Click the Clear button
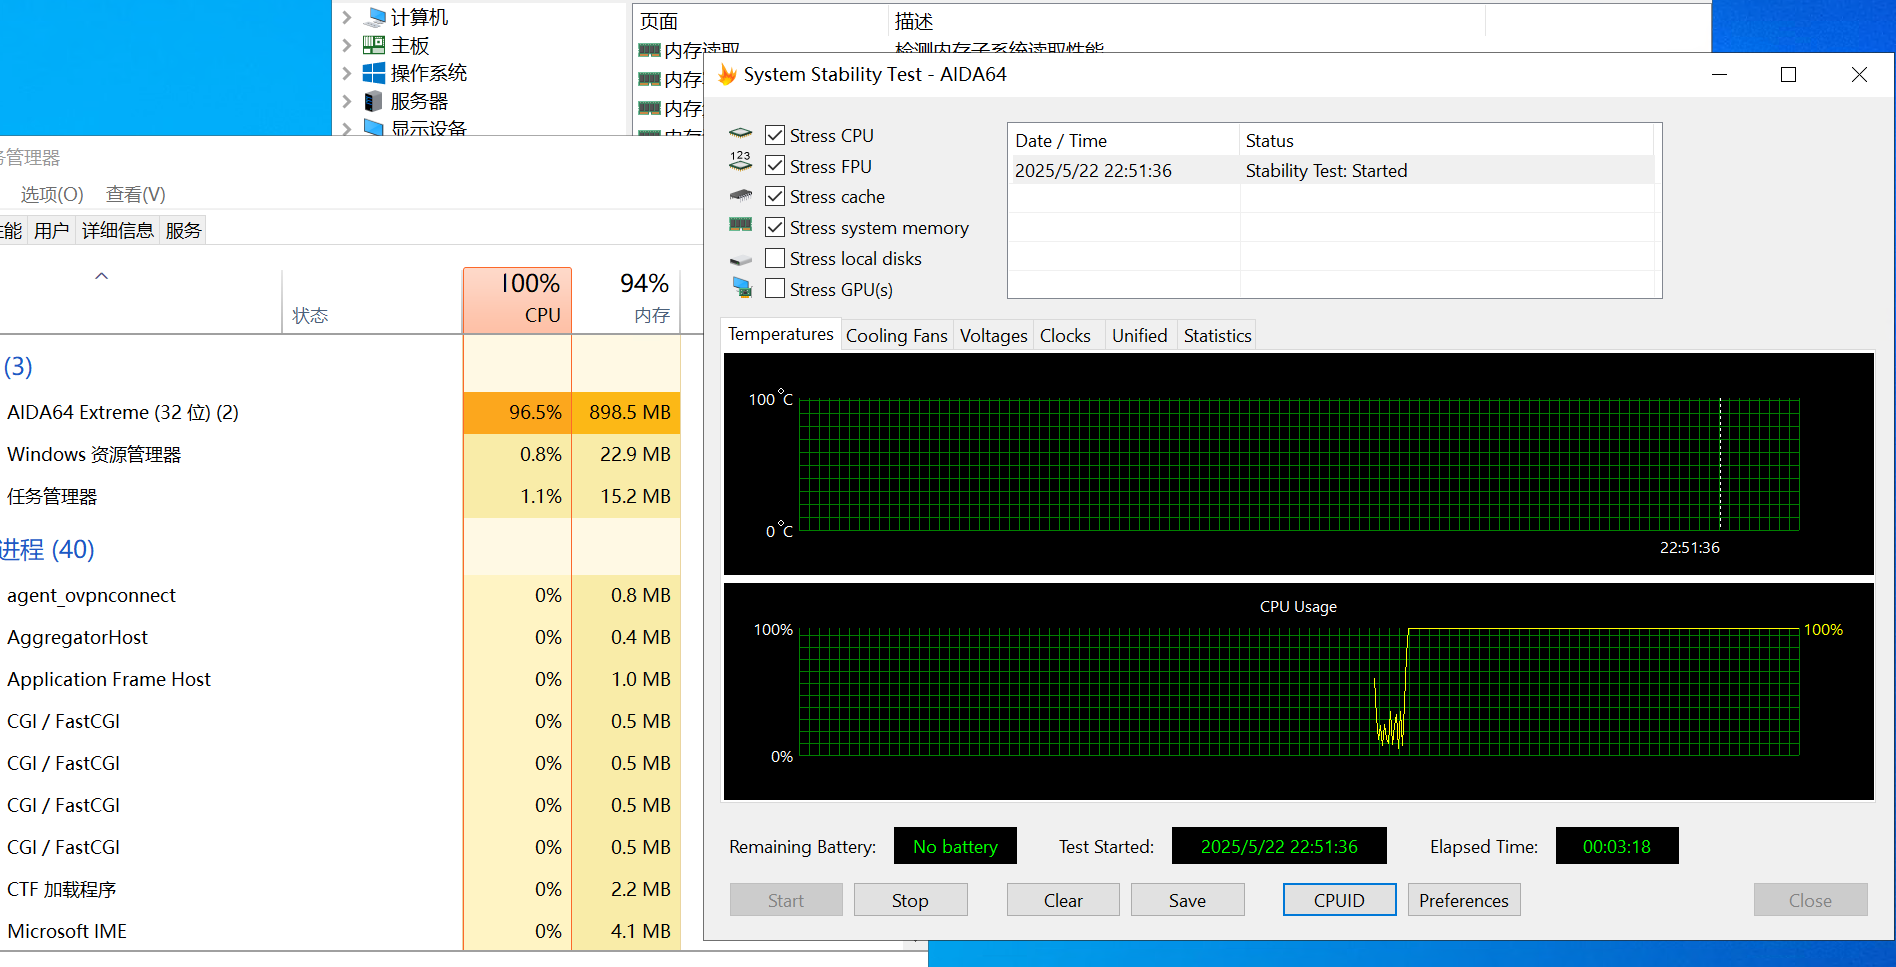This screenshot has width=1896, height=967. click(x=1063, y=900)
